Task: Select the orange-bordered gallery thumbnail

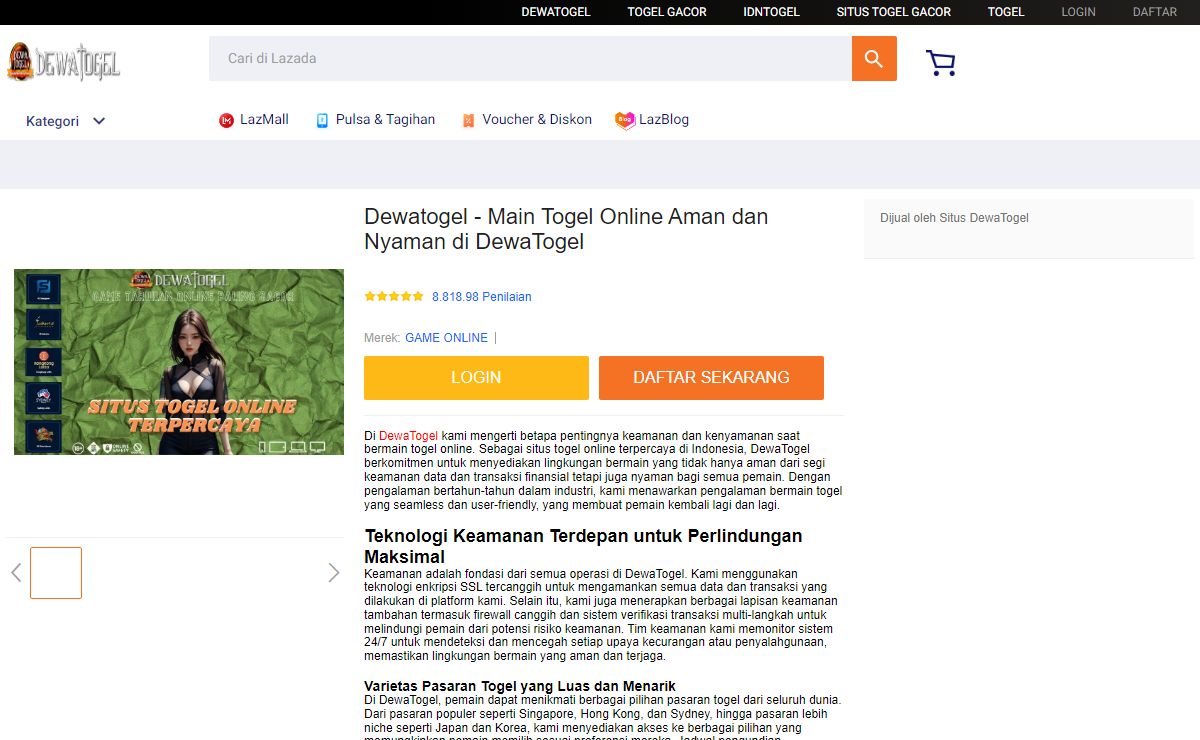Action: point(56,573)
